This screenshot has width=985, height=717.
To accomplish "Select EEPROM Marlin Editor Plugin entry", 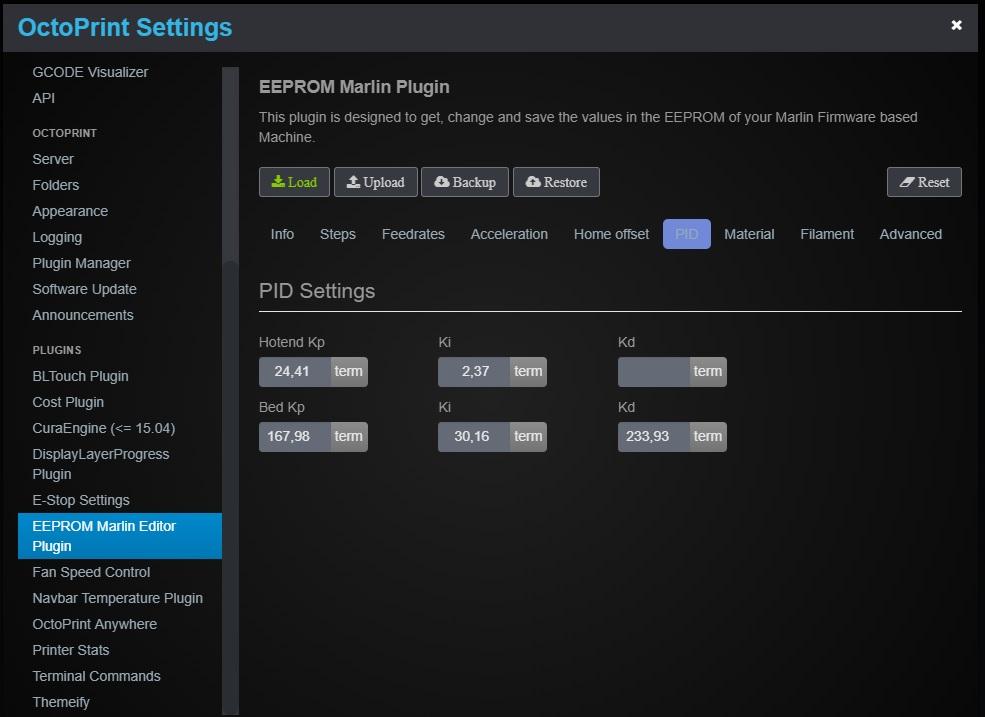I will (x=119, y=536).
